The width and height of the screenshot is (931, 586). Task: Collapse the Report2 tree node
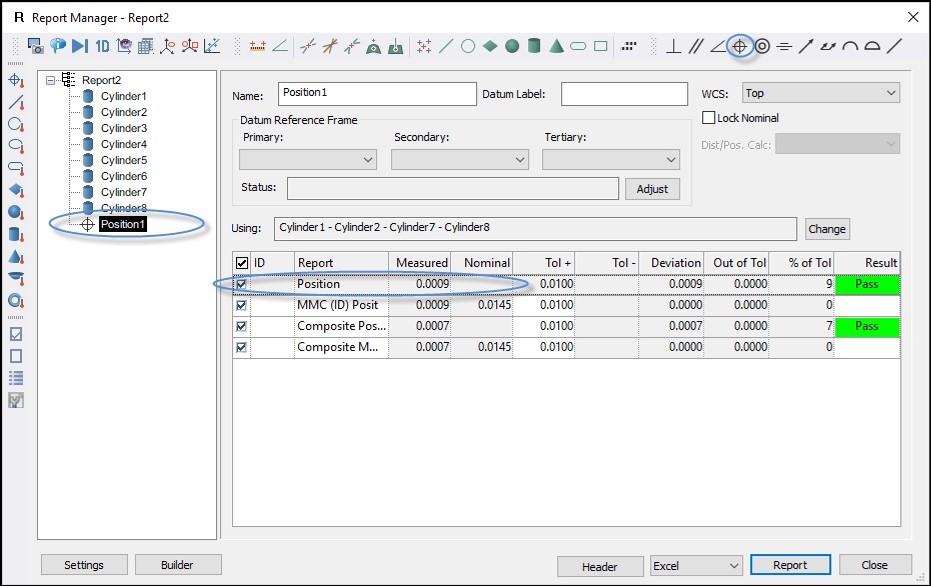point(49,80)
